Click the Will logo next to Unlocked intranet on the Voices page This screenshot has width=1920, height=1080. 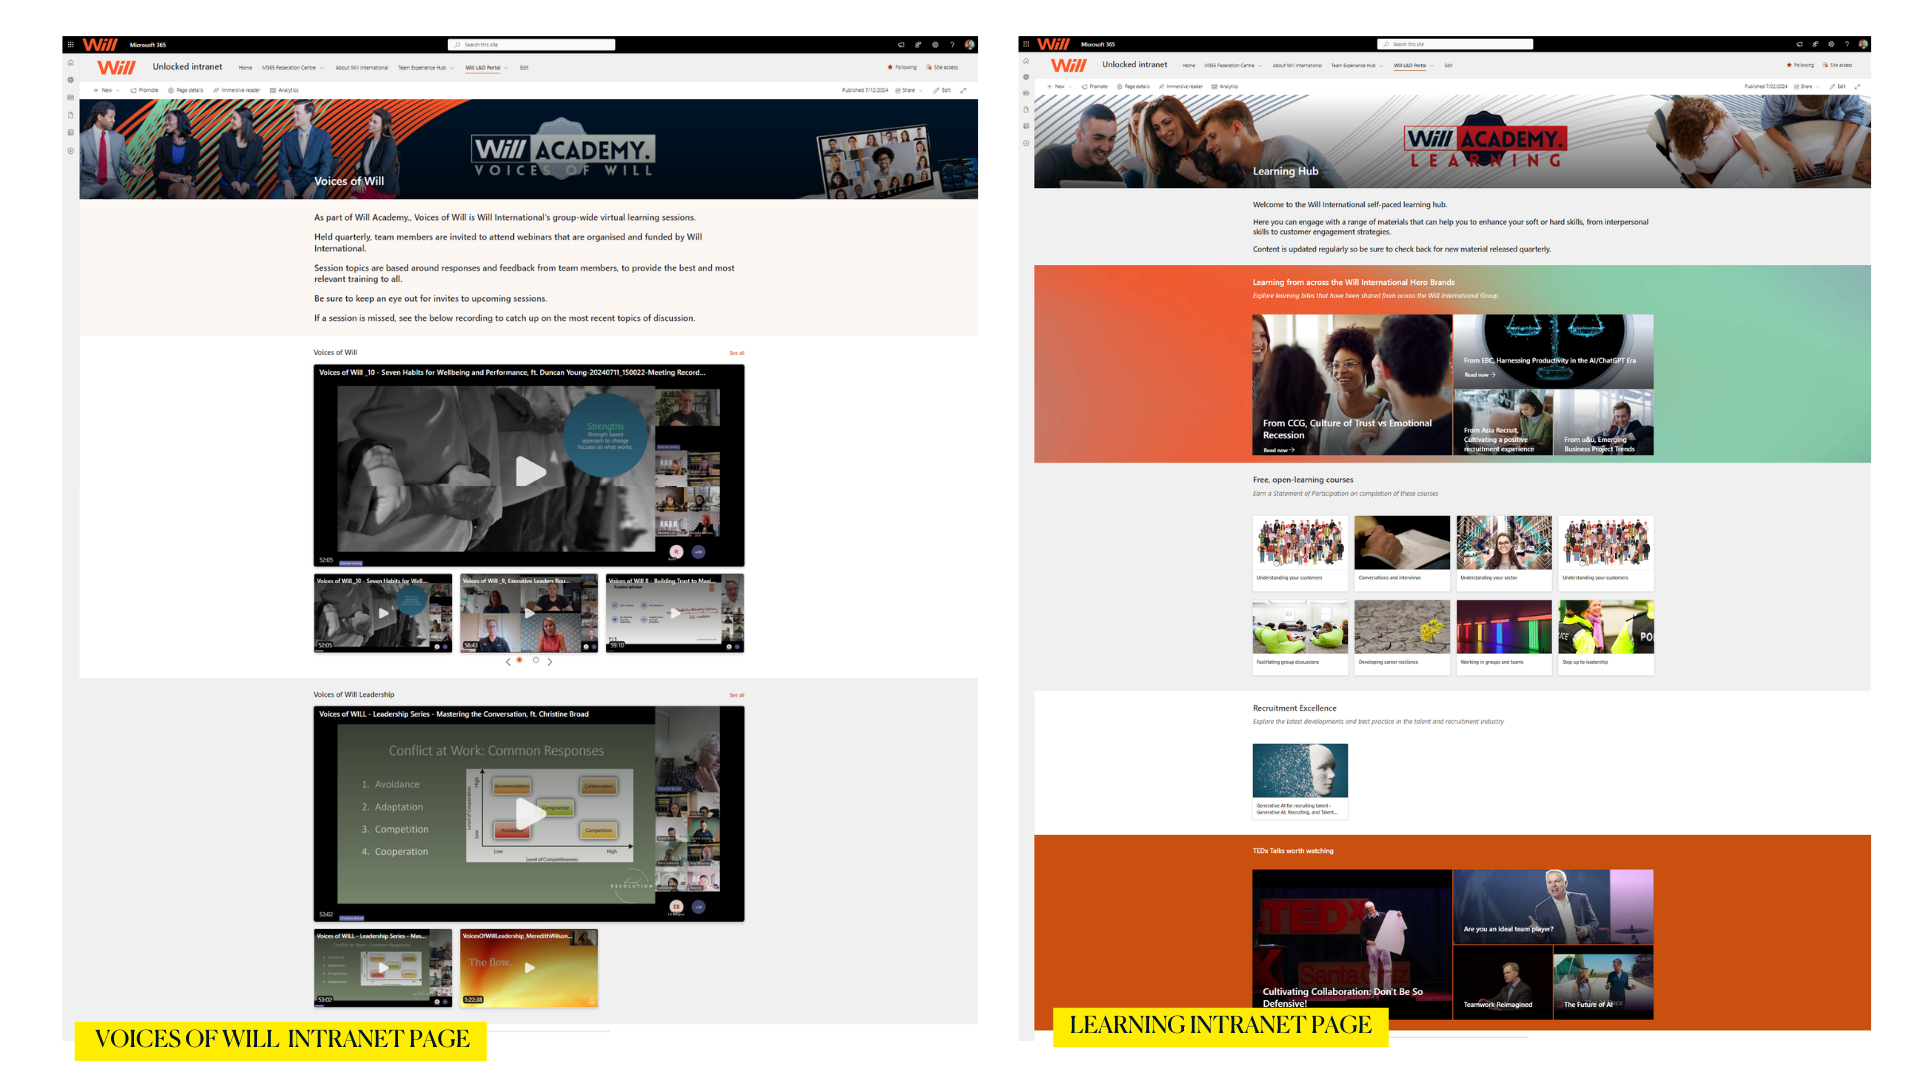point(116,67)
